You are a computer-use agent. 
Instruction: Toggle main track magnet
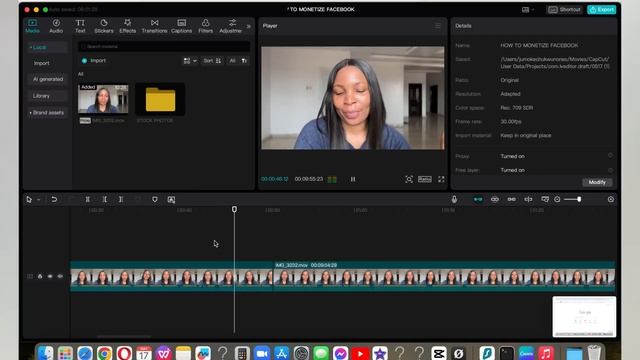[x=478, y=199]
